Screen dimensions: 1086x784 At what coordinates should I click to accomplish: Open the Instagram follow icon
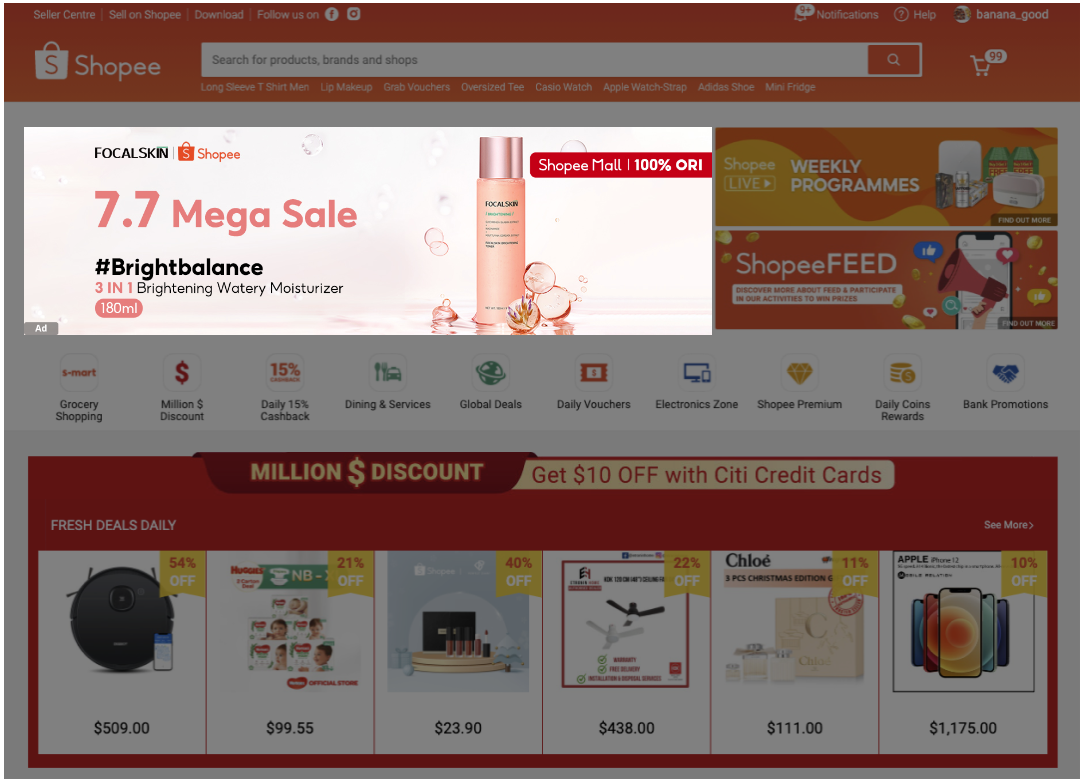click(354, 14)
